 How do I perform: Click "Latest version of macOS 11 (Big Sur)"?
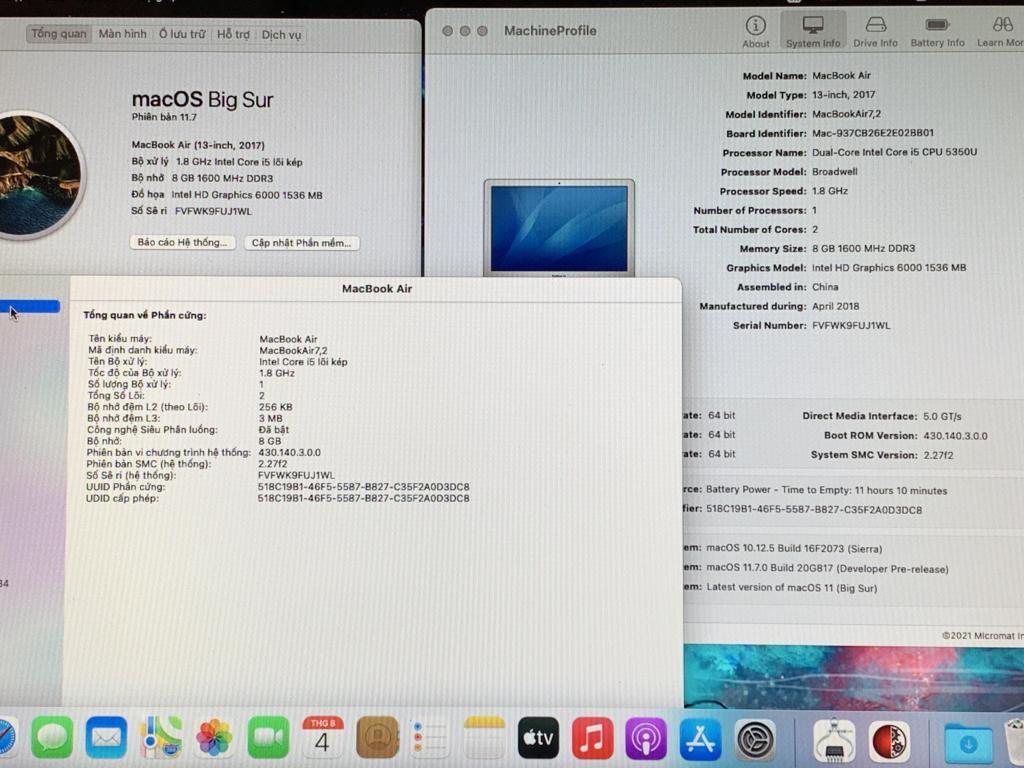click(x=792, y=588)
